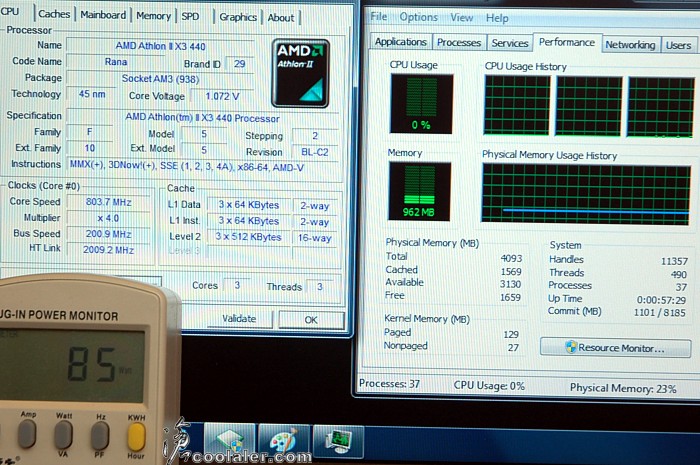Click the status bar 'Physical Memory: 23%'
The image size is (700, 465).
623,388
